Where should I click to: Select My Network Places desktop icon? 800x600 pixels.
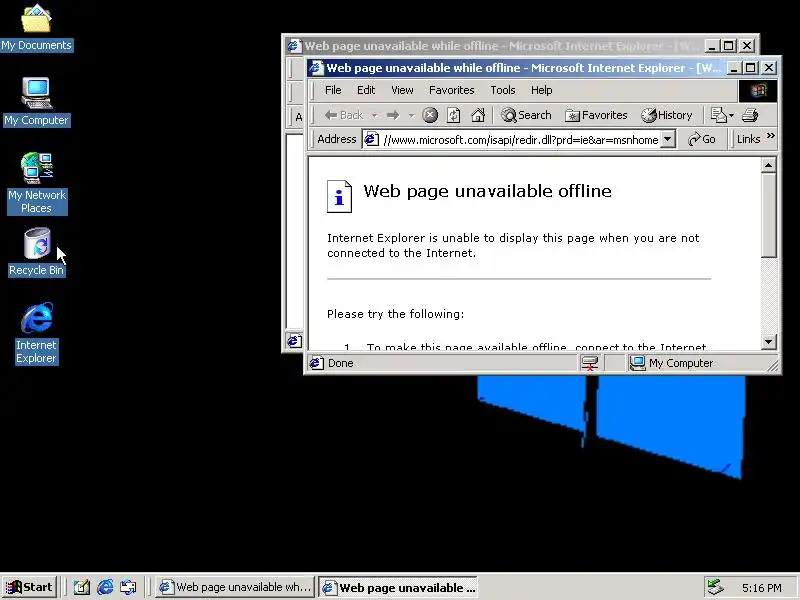pyautogui.click(x=37, y=183)
